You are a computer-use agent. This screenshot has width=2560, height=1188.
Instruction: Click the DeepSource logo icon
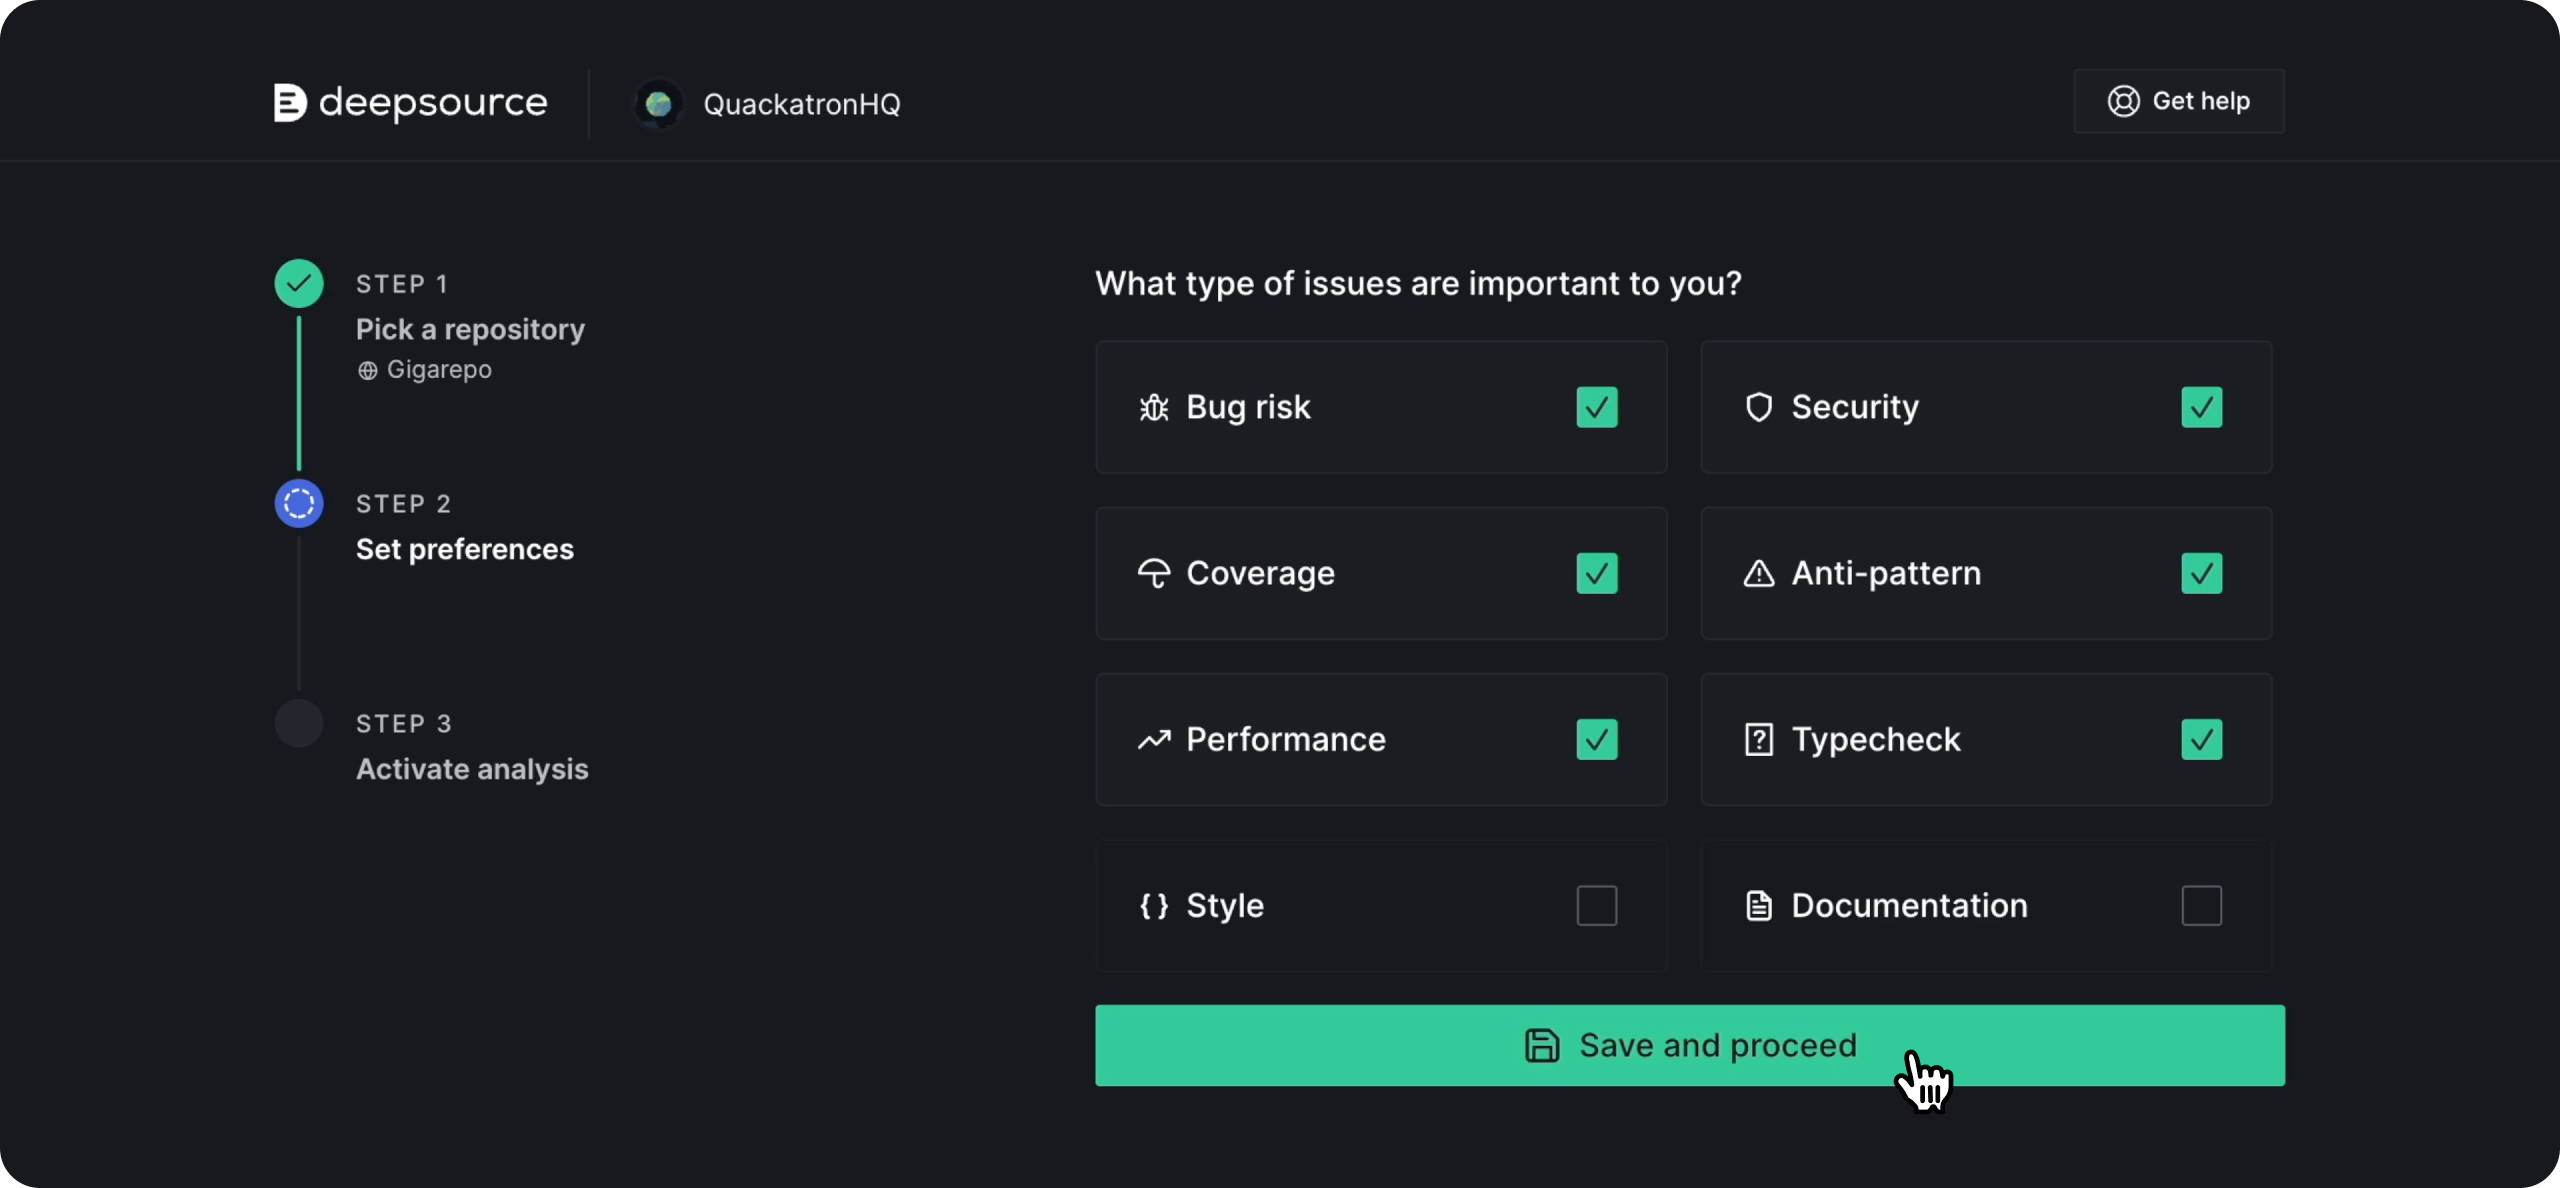pos(289,103)
